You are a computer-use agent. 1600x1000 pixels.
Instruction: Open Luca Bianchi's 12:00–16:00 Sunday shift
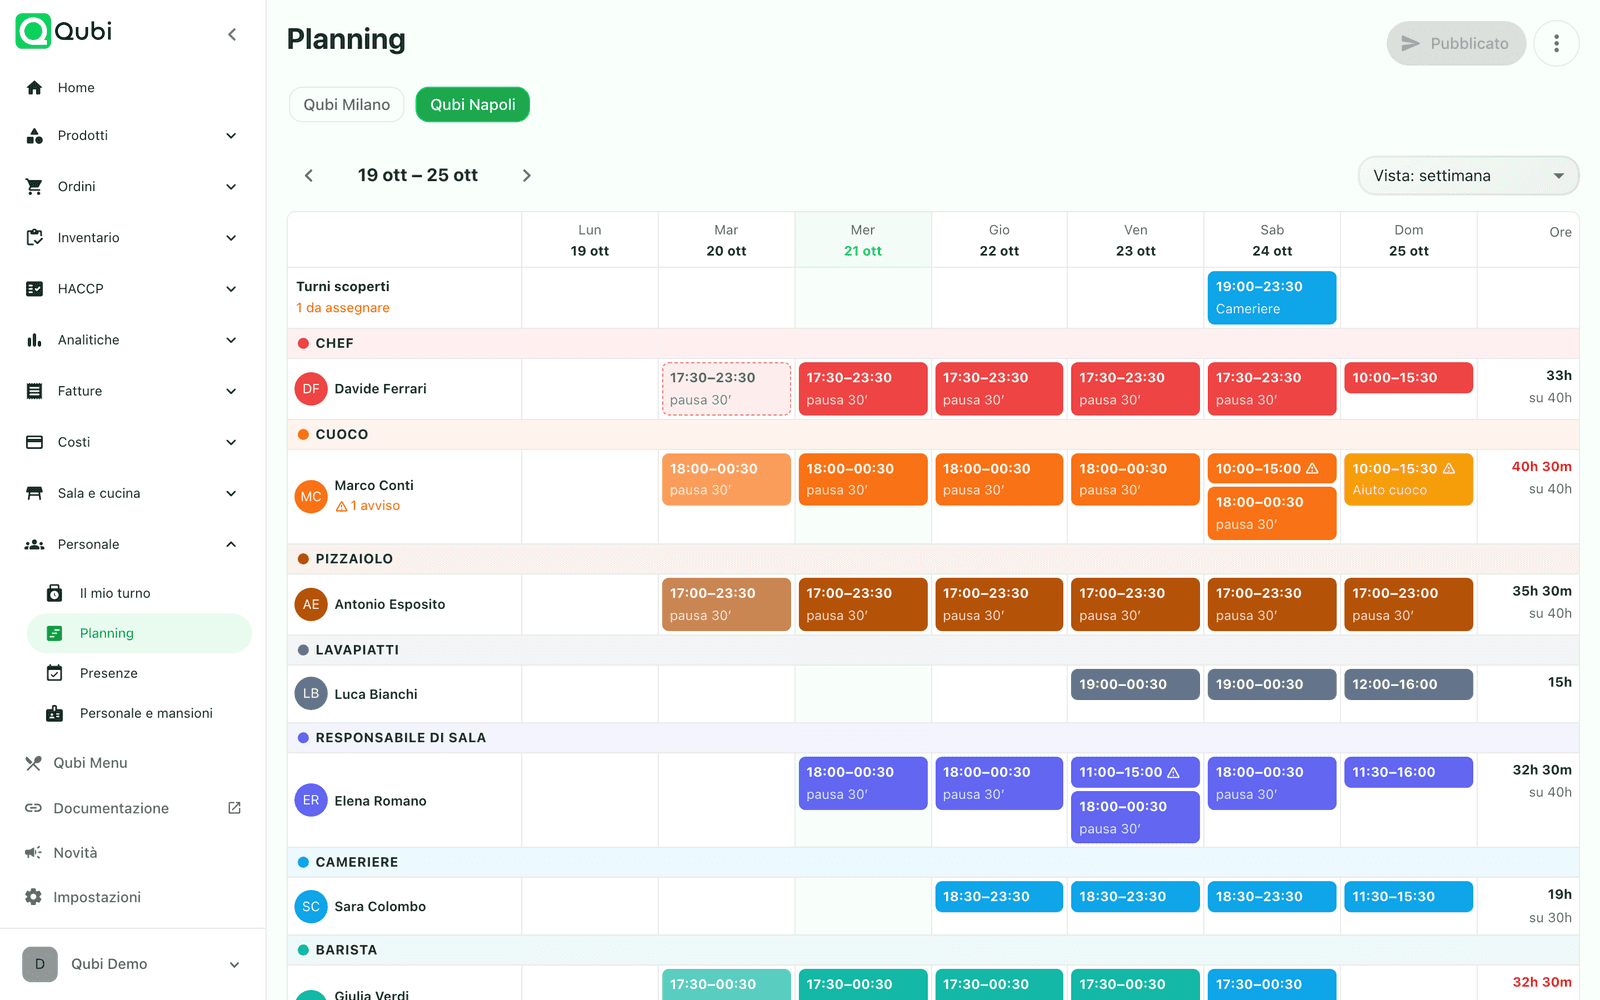click(x=1408, y=685)
